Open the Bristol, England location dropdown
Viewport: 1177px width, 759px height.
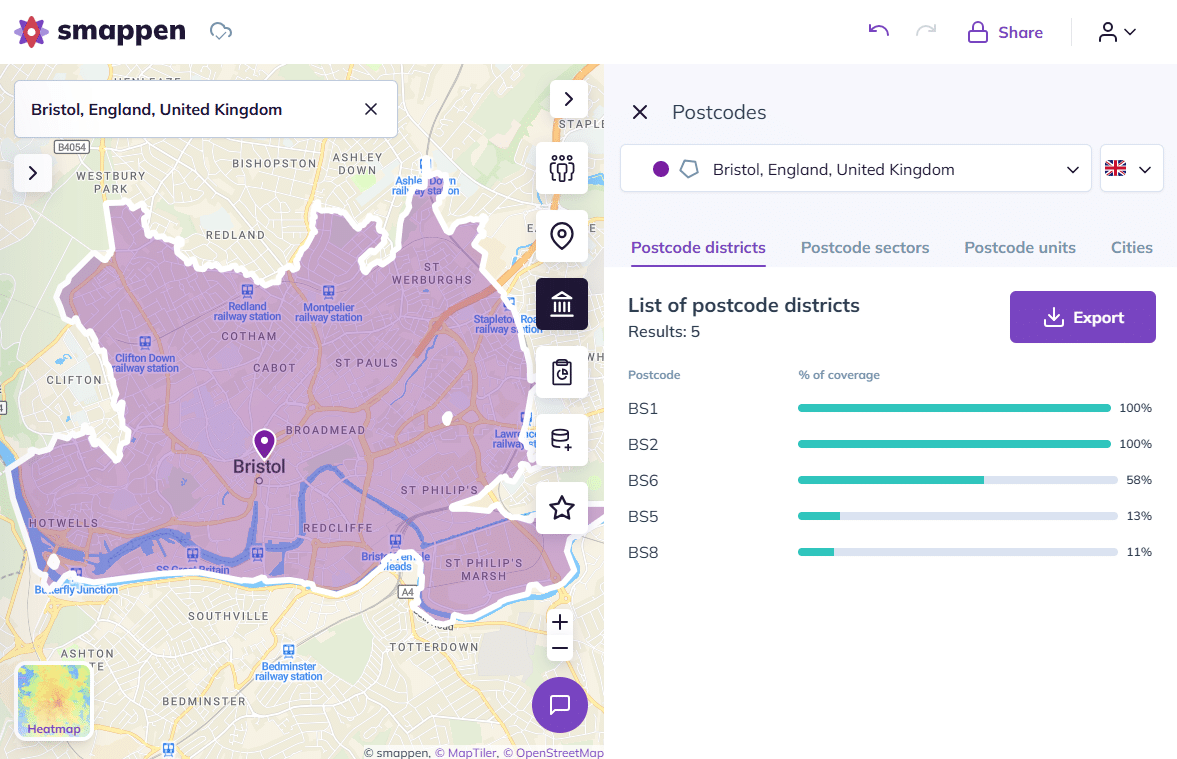click(1072, 168)
